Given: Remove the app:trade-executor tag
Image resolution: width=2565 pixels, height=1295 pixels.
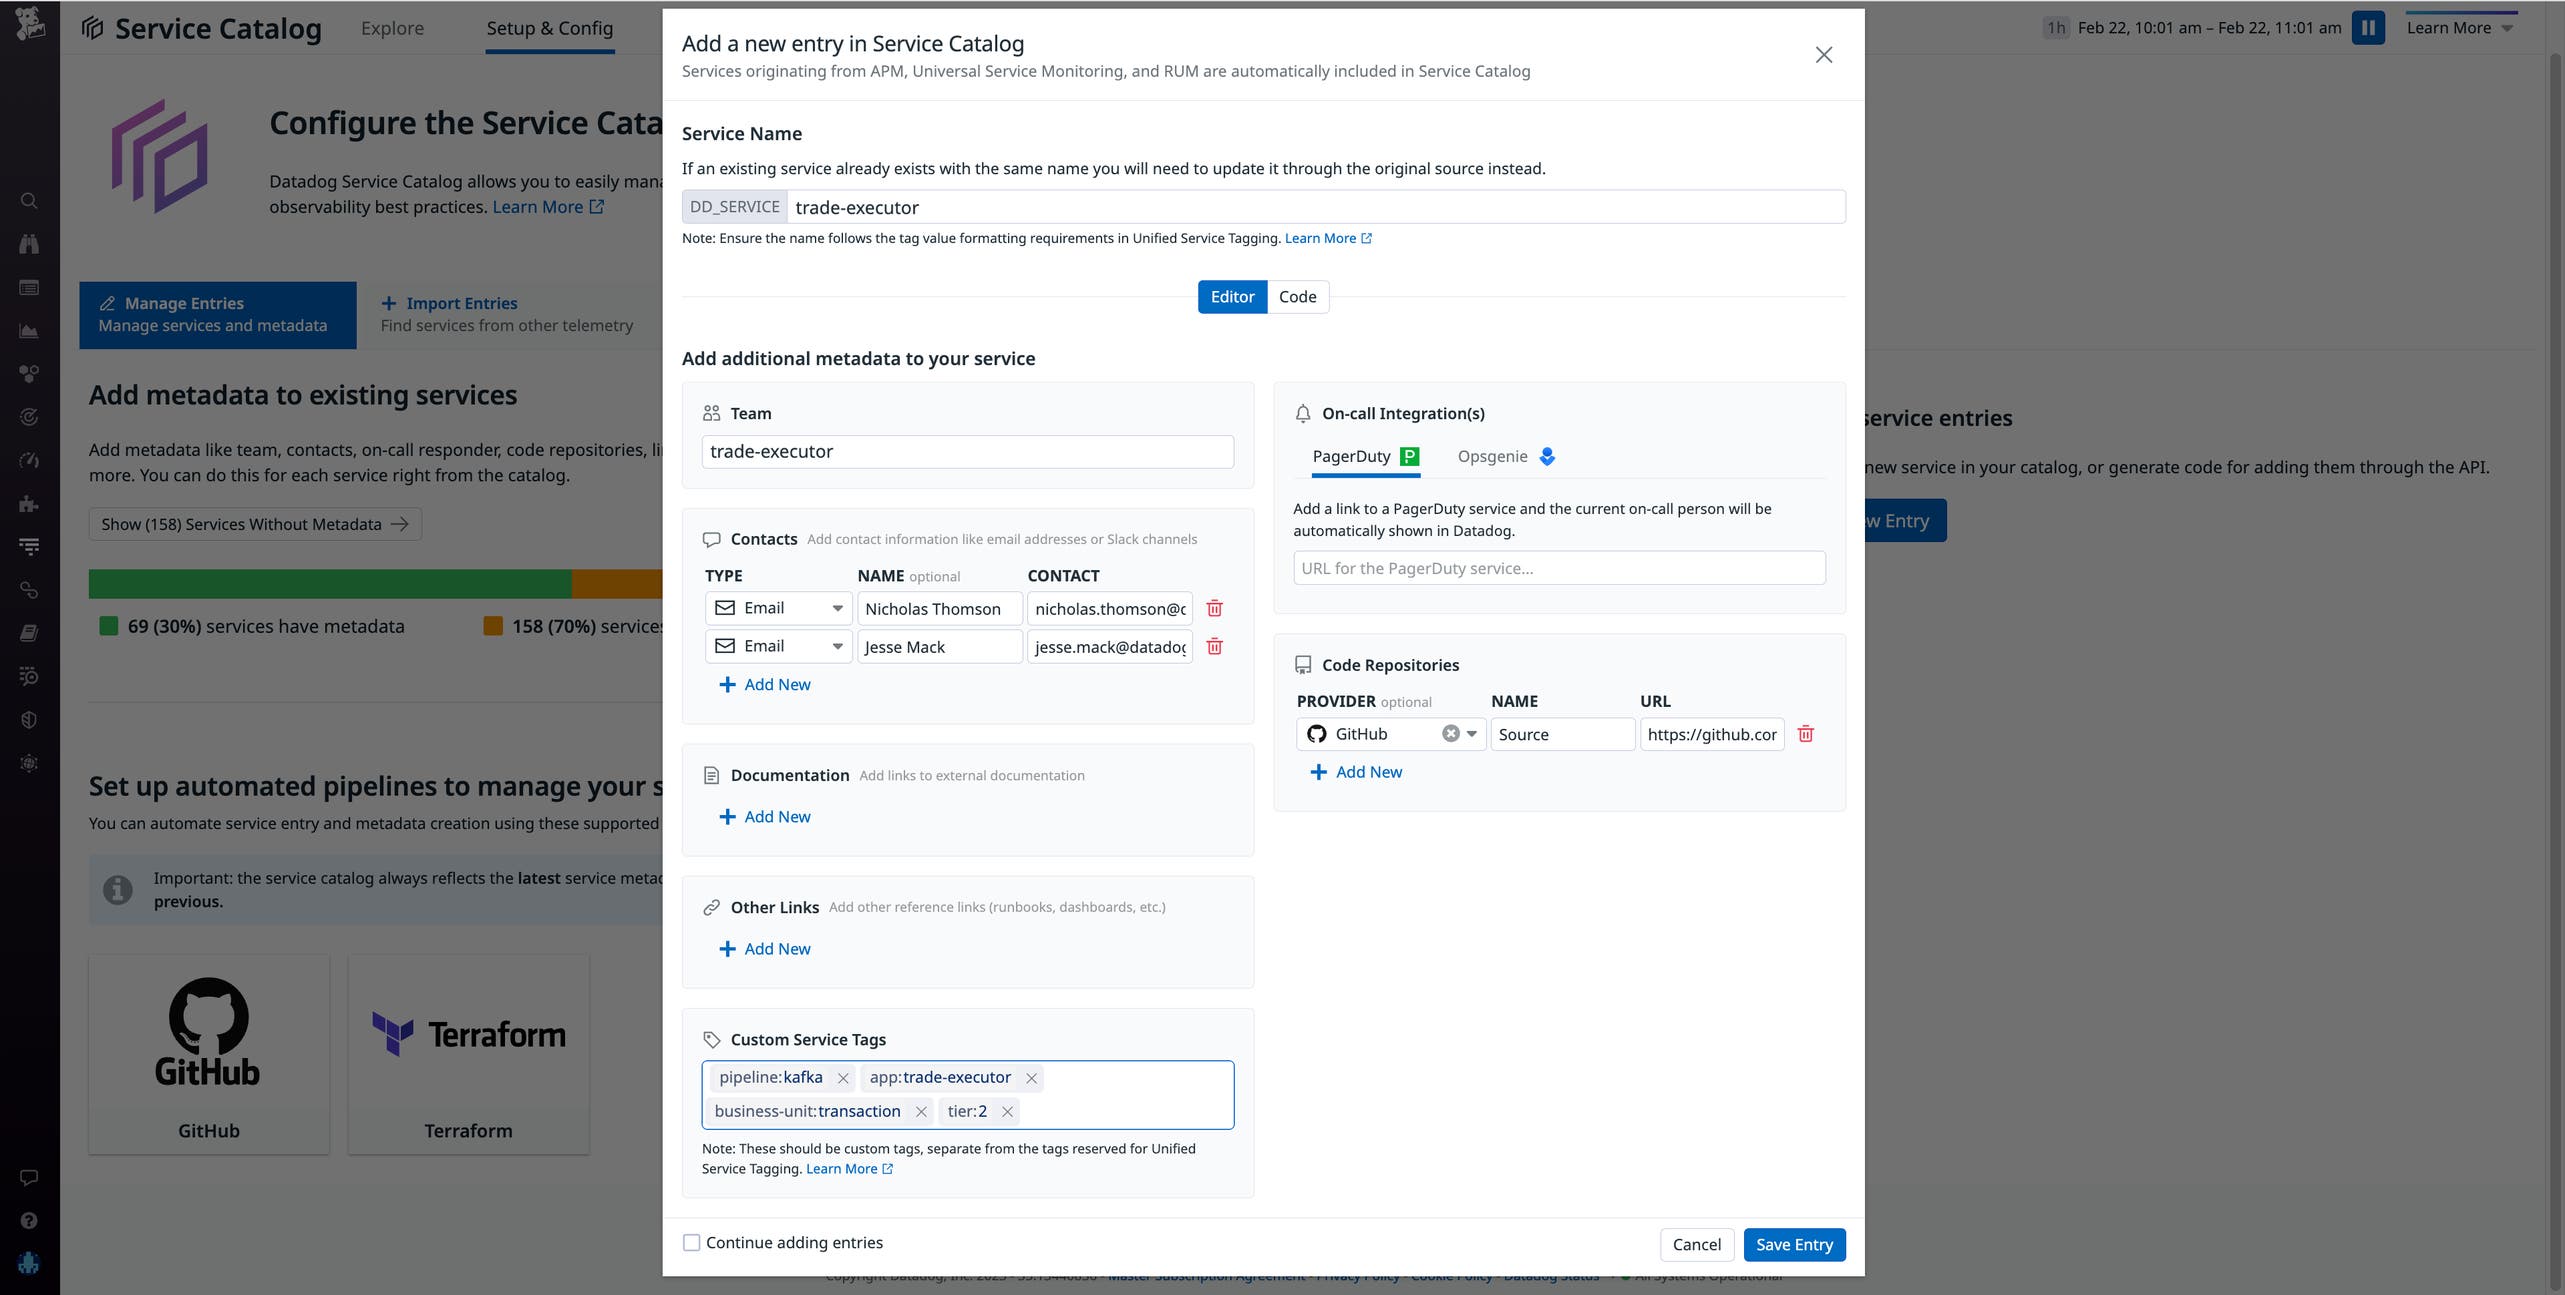Looking at the screenshot, I should coord(1031,1078).
